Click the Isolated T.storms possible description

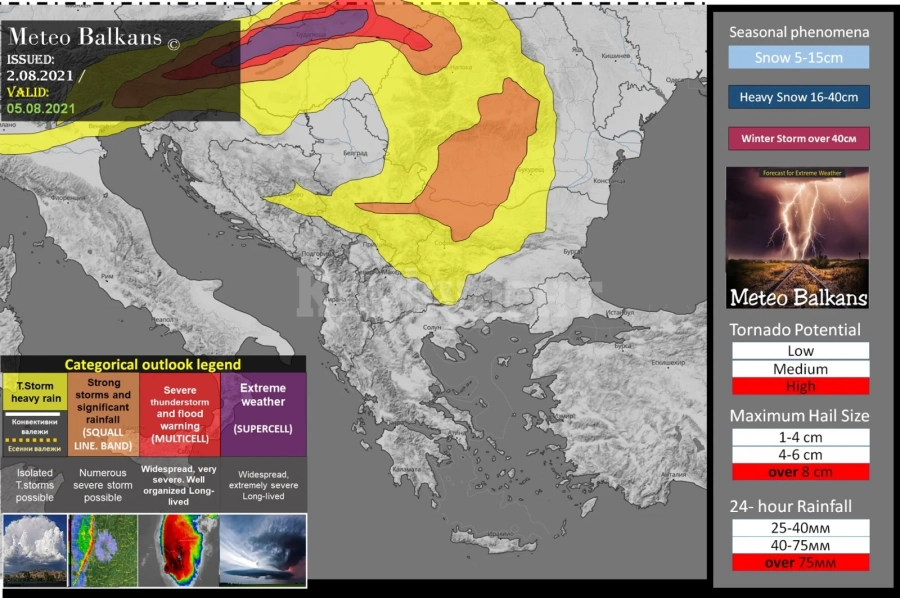point(34,485)
